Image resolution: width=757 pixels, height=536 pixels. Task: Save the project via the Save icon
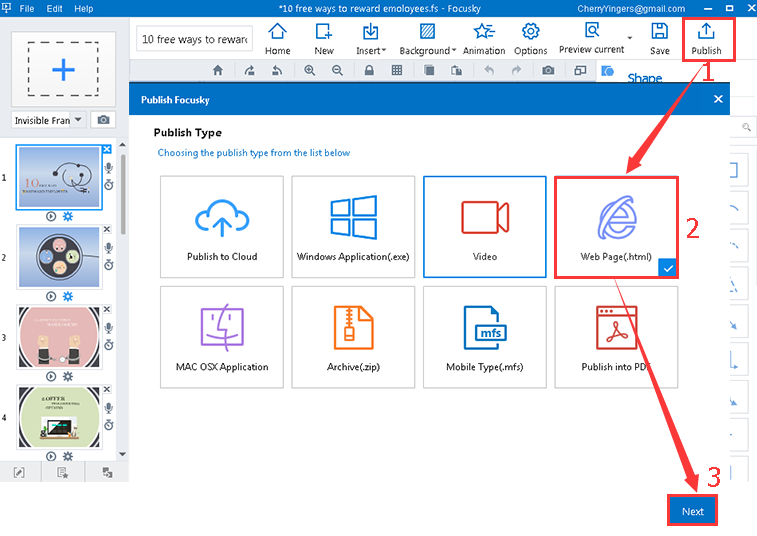[x=659, y=39]
